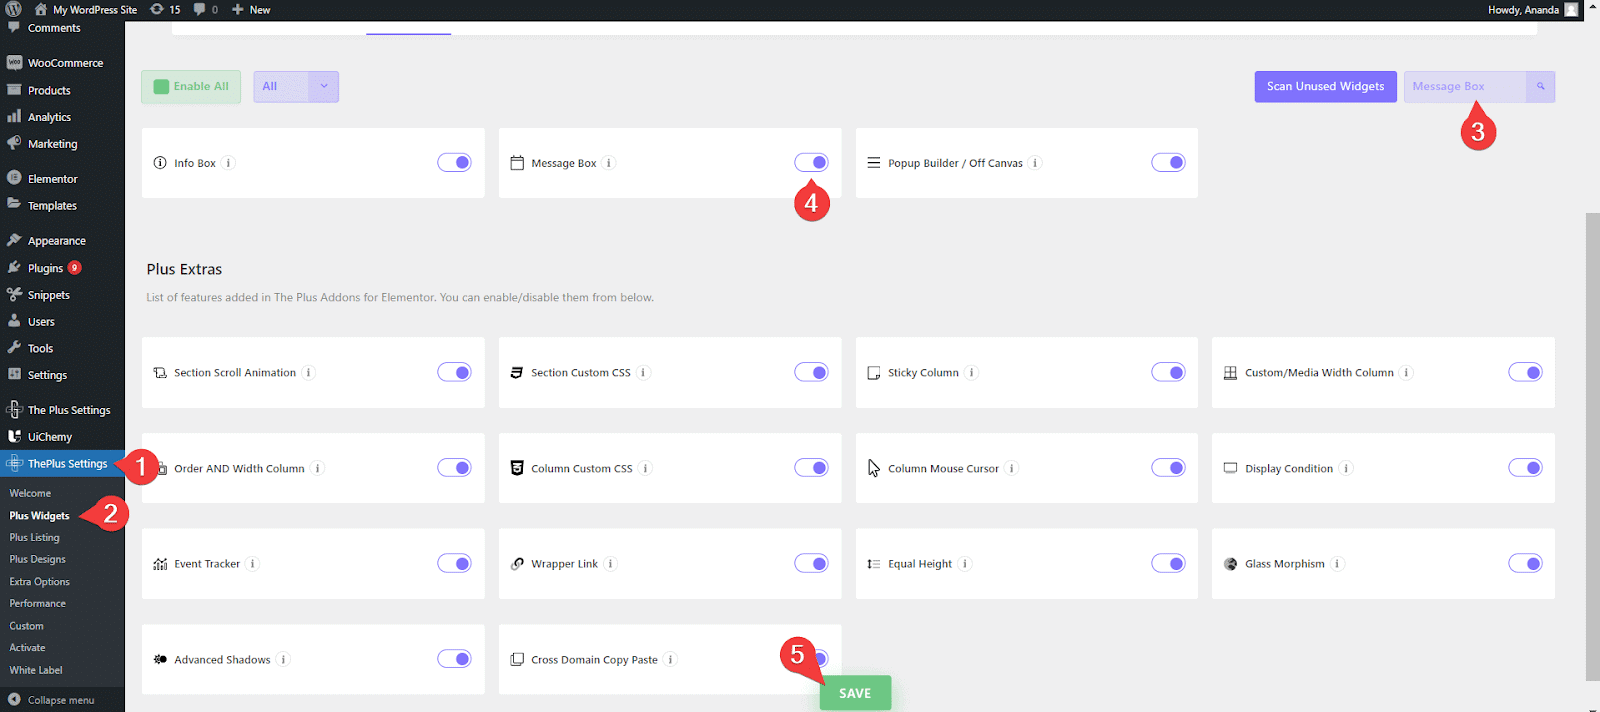Click the updates icon showing 15
1600x712 pixels.
[165, 9]
